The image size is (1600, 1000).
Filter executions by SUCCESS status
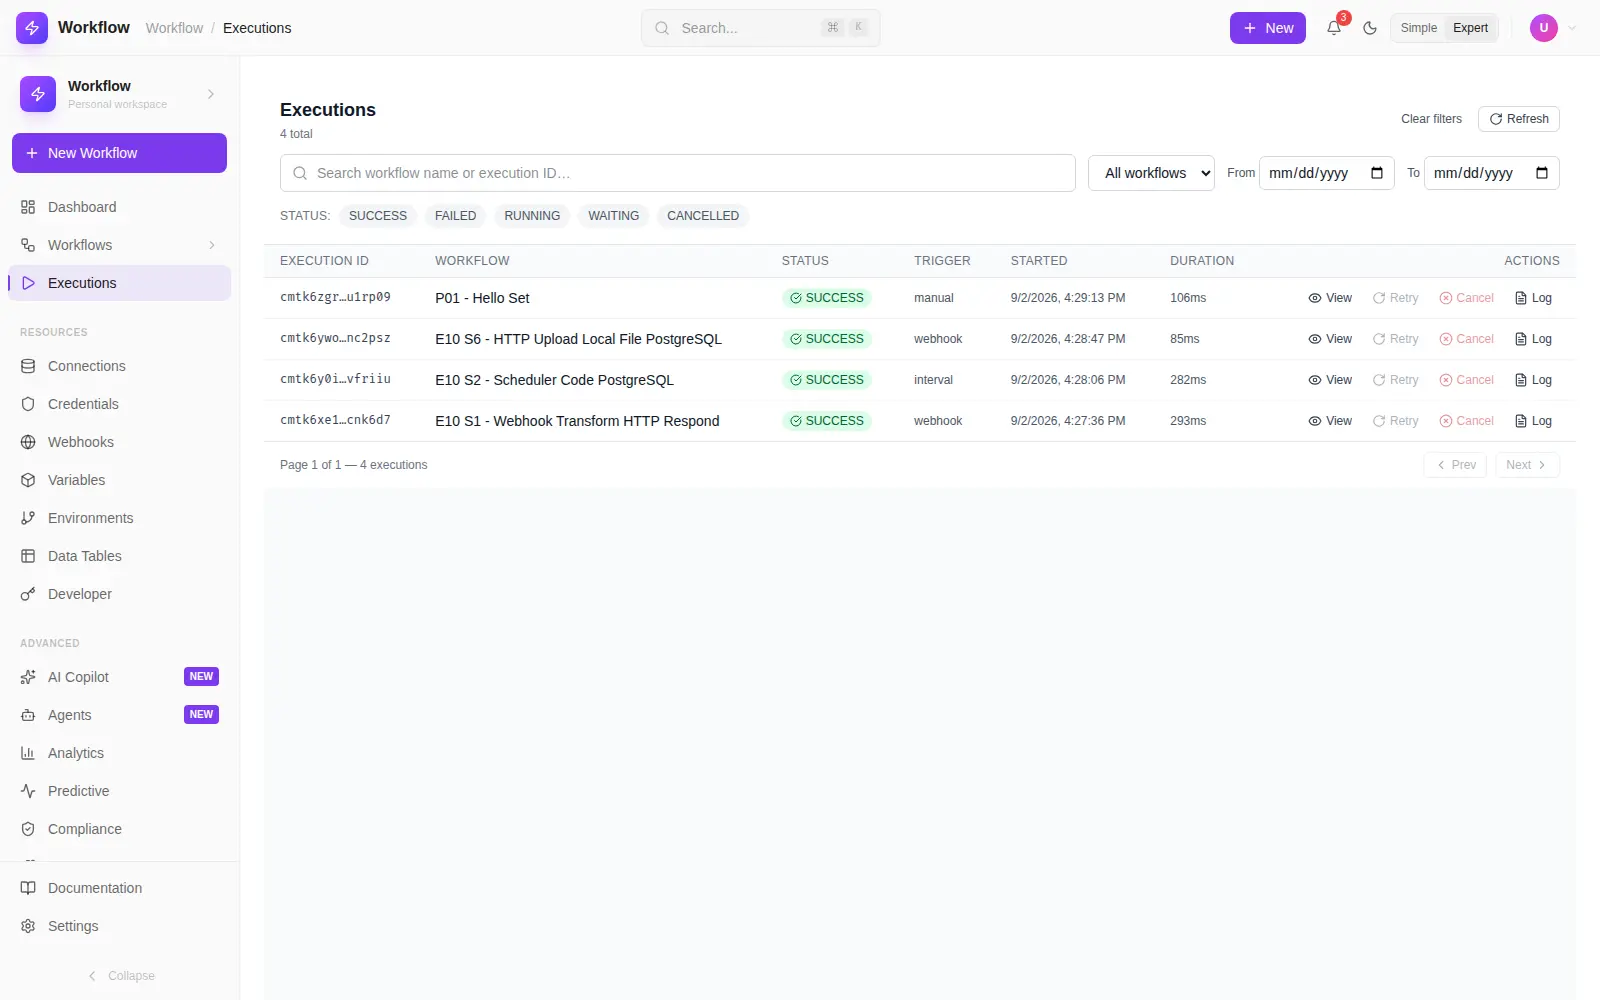tap(378, 216)
